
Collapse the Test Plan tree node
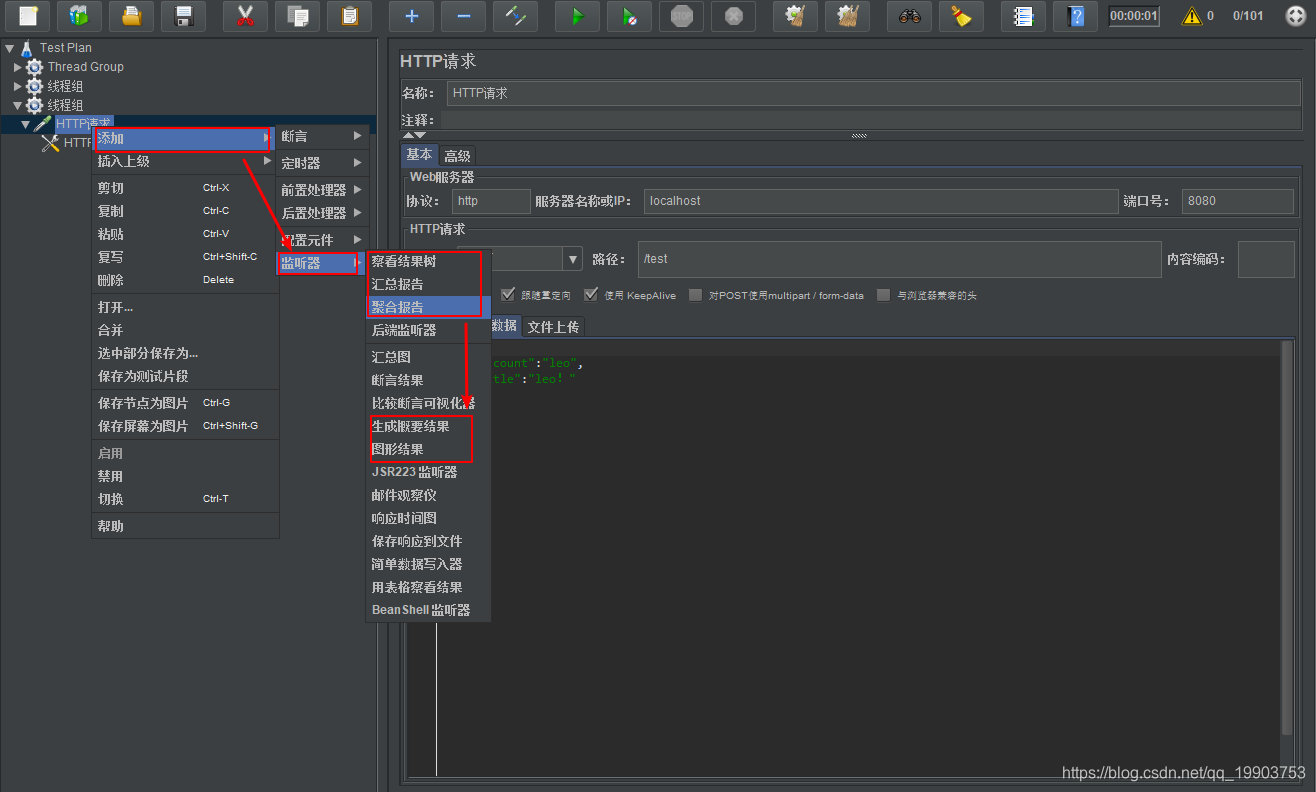[x=9, y=48]
